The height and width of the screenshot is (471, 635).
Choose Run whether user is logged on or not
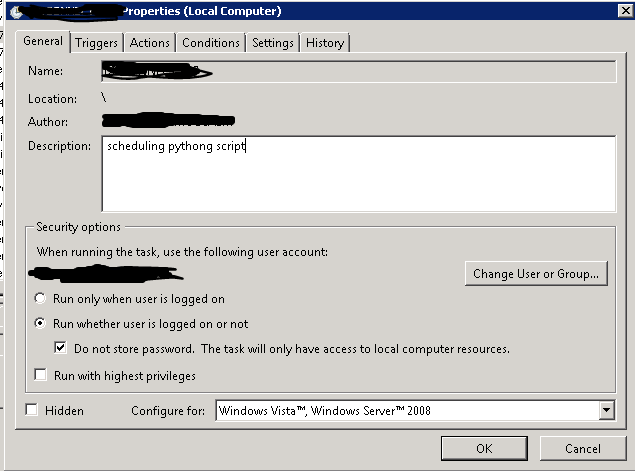[40, 324]
